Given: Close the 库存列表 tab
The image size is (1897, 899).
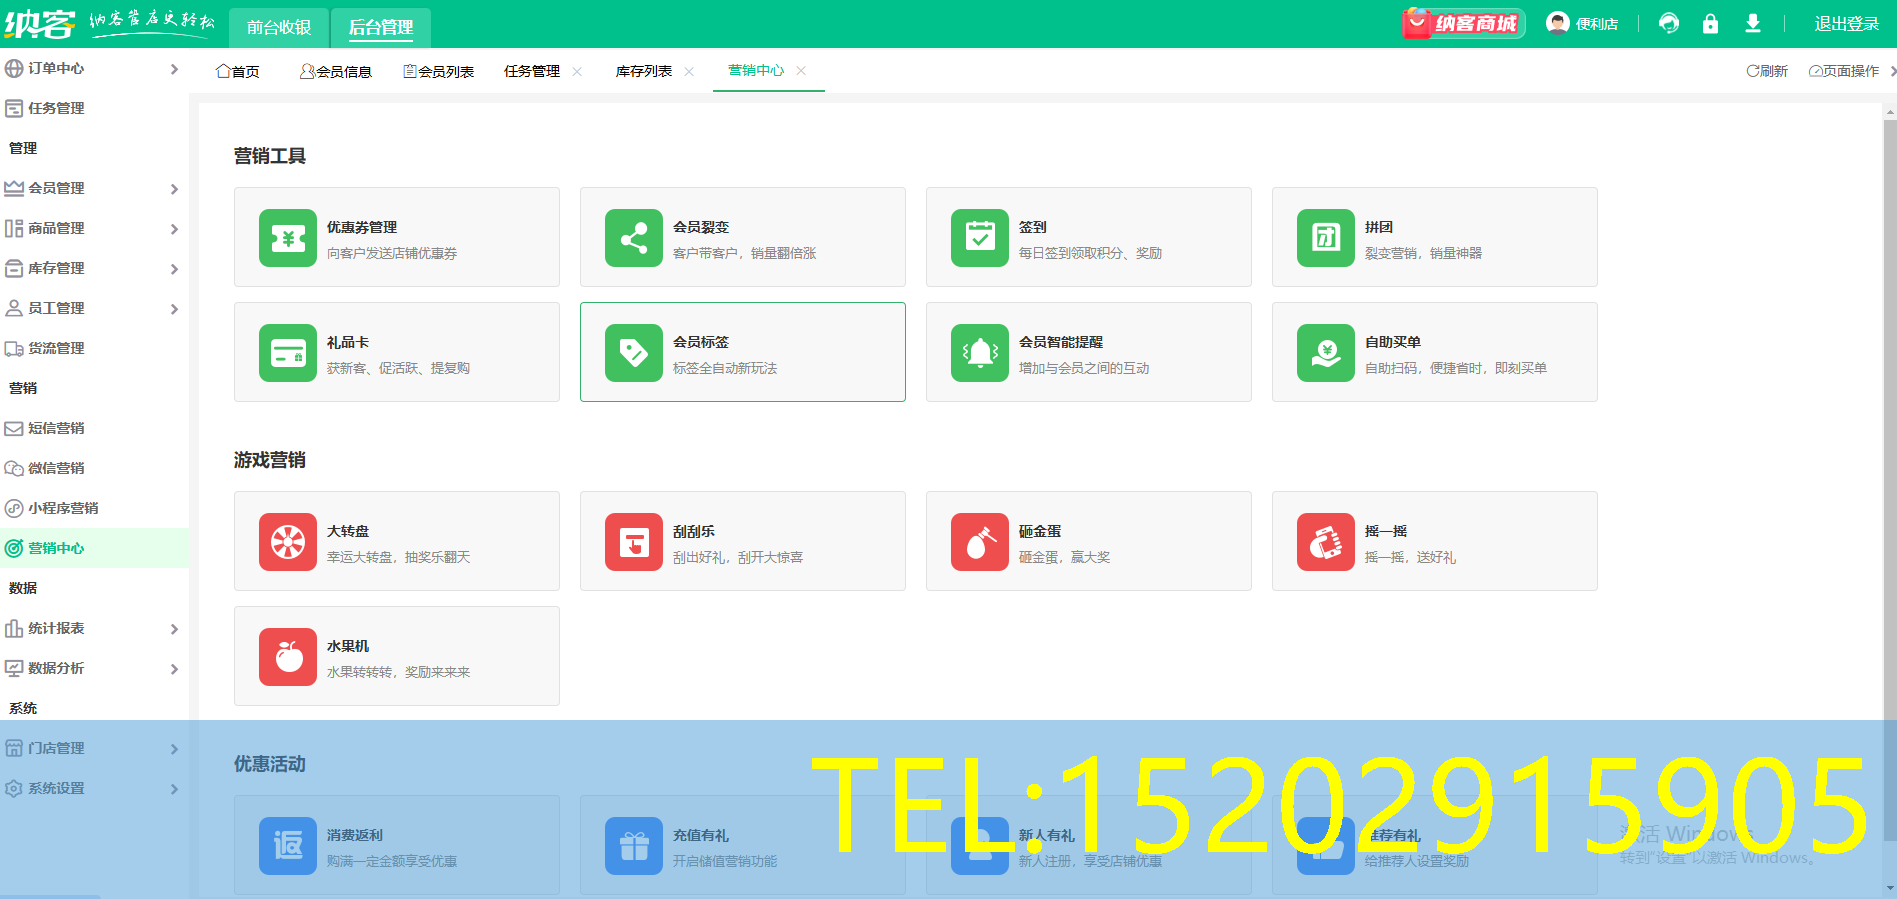Looking at the screenshot, I should (x=689, y=71).
